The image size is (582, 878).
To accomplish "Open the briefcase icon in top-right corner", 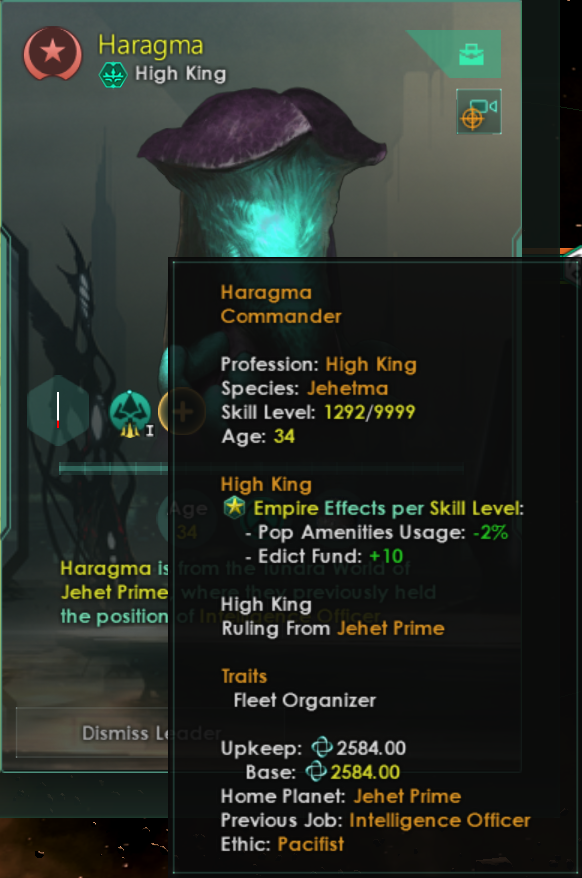I will click(x=471, y=54).
